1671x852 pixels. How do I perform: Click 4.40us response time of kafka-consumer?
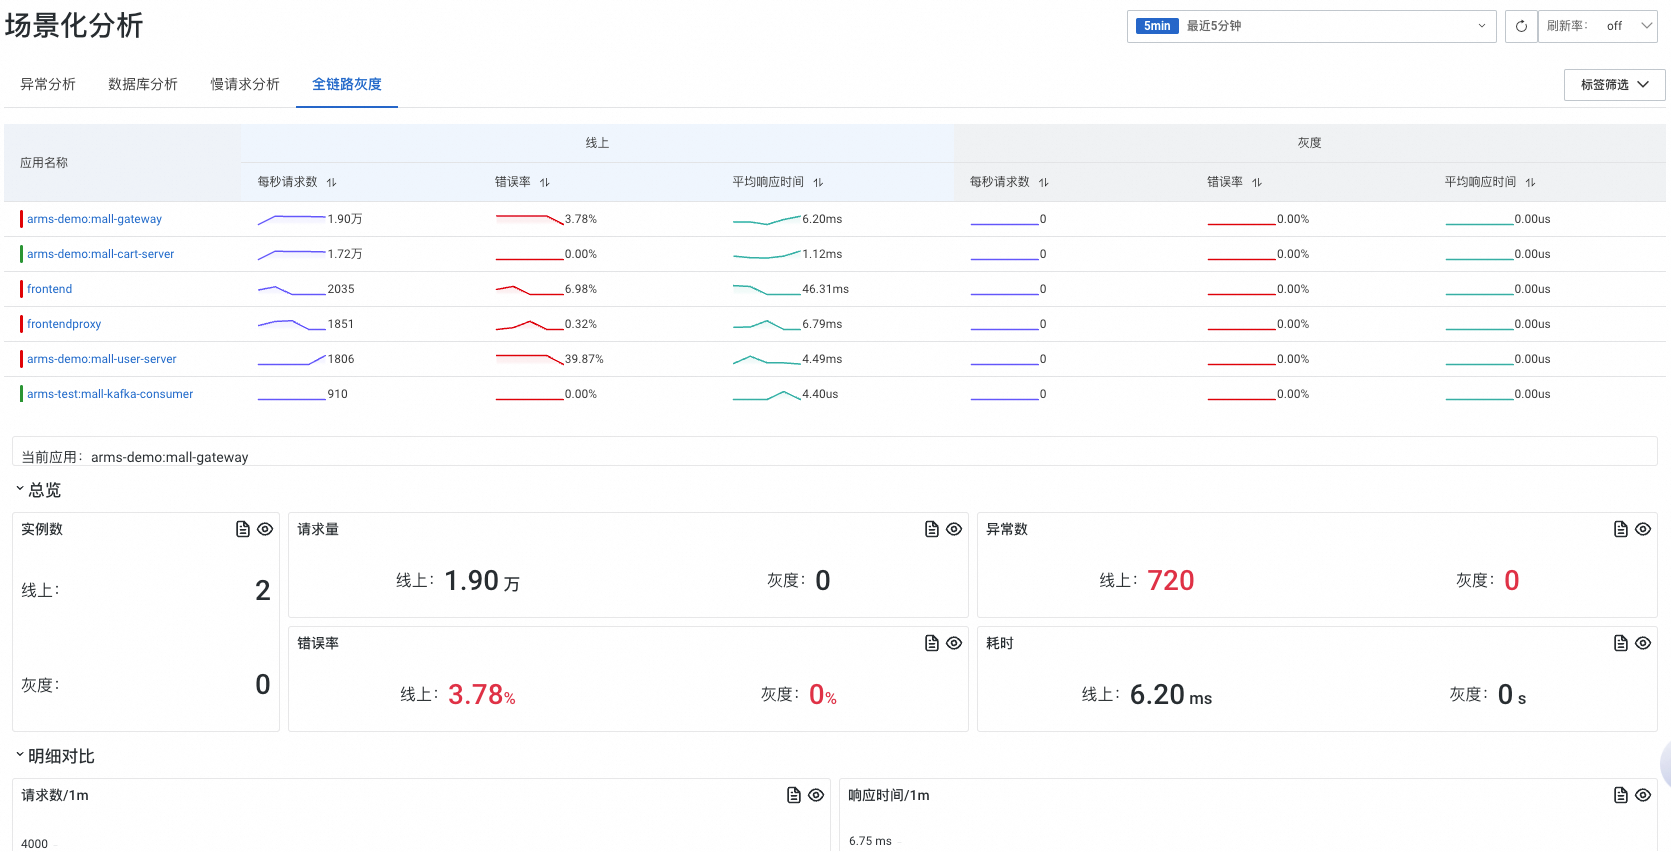point(820,394)
